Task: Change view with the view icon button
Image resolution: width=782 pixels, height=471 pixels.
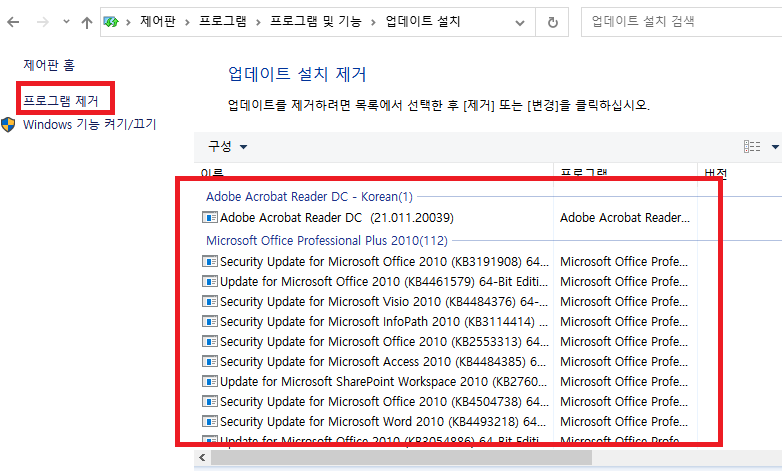Action: (x=752, y=146)
